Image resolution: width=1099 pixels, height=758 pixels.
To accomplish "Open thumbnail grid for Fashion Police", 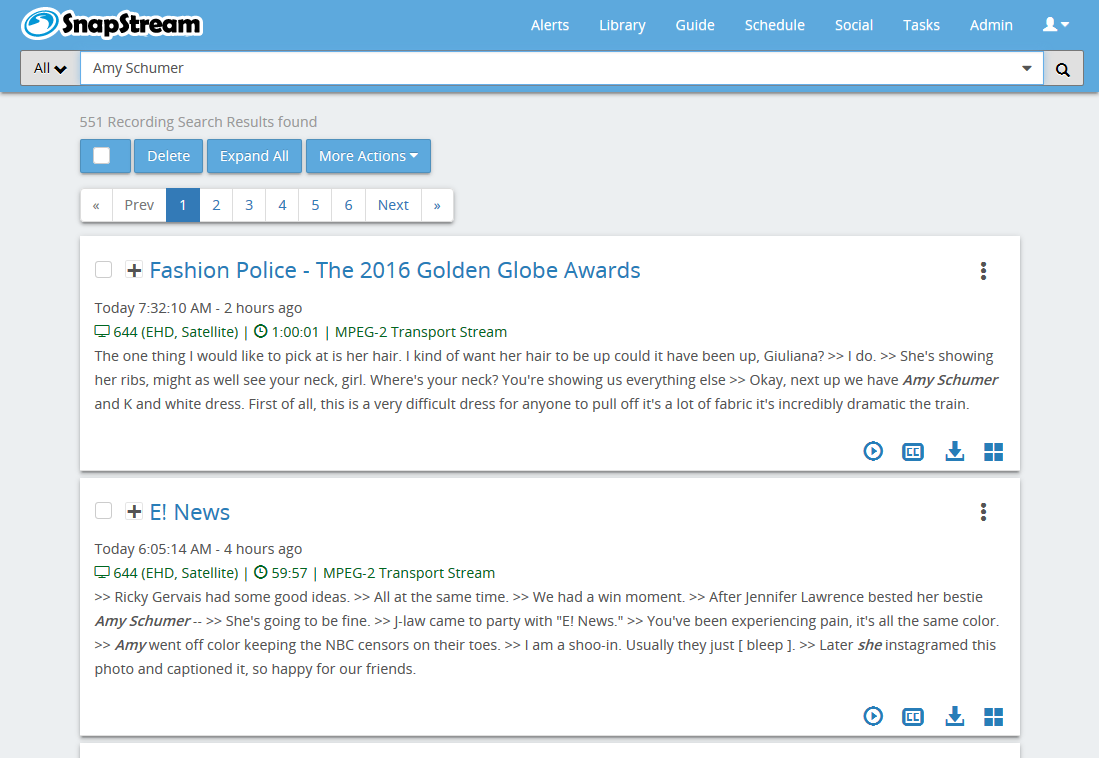I will pos(993,452).
